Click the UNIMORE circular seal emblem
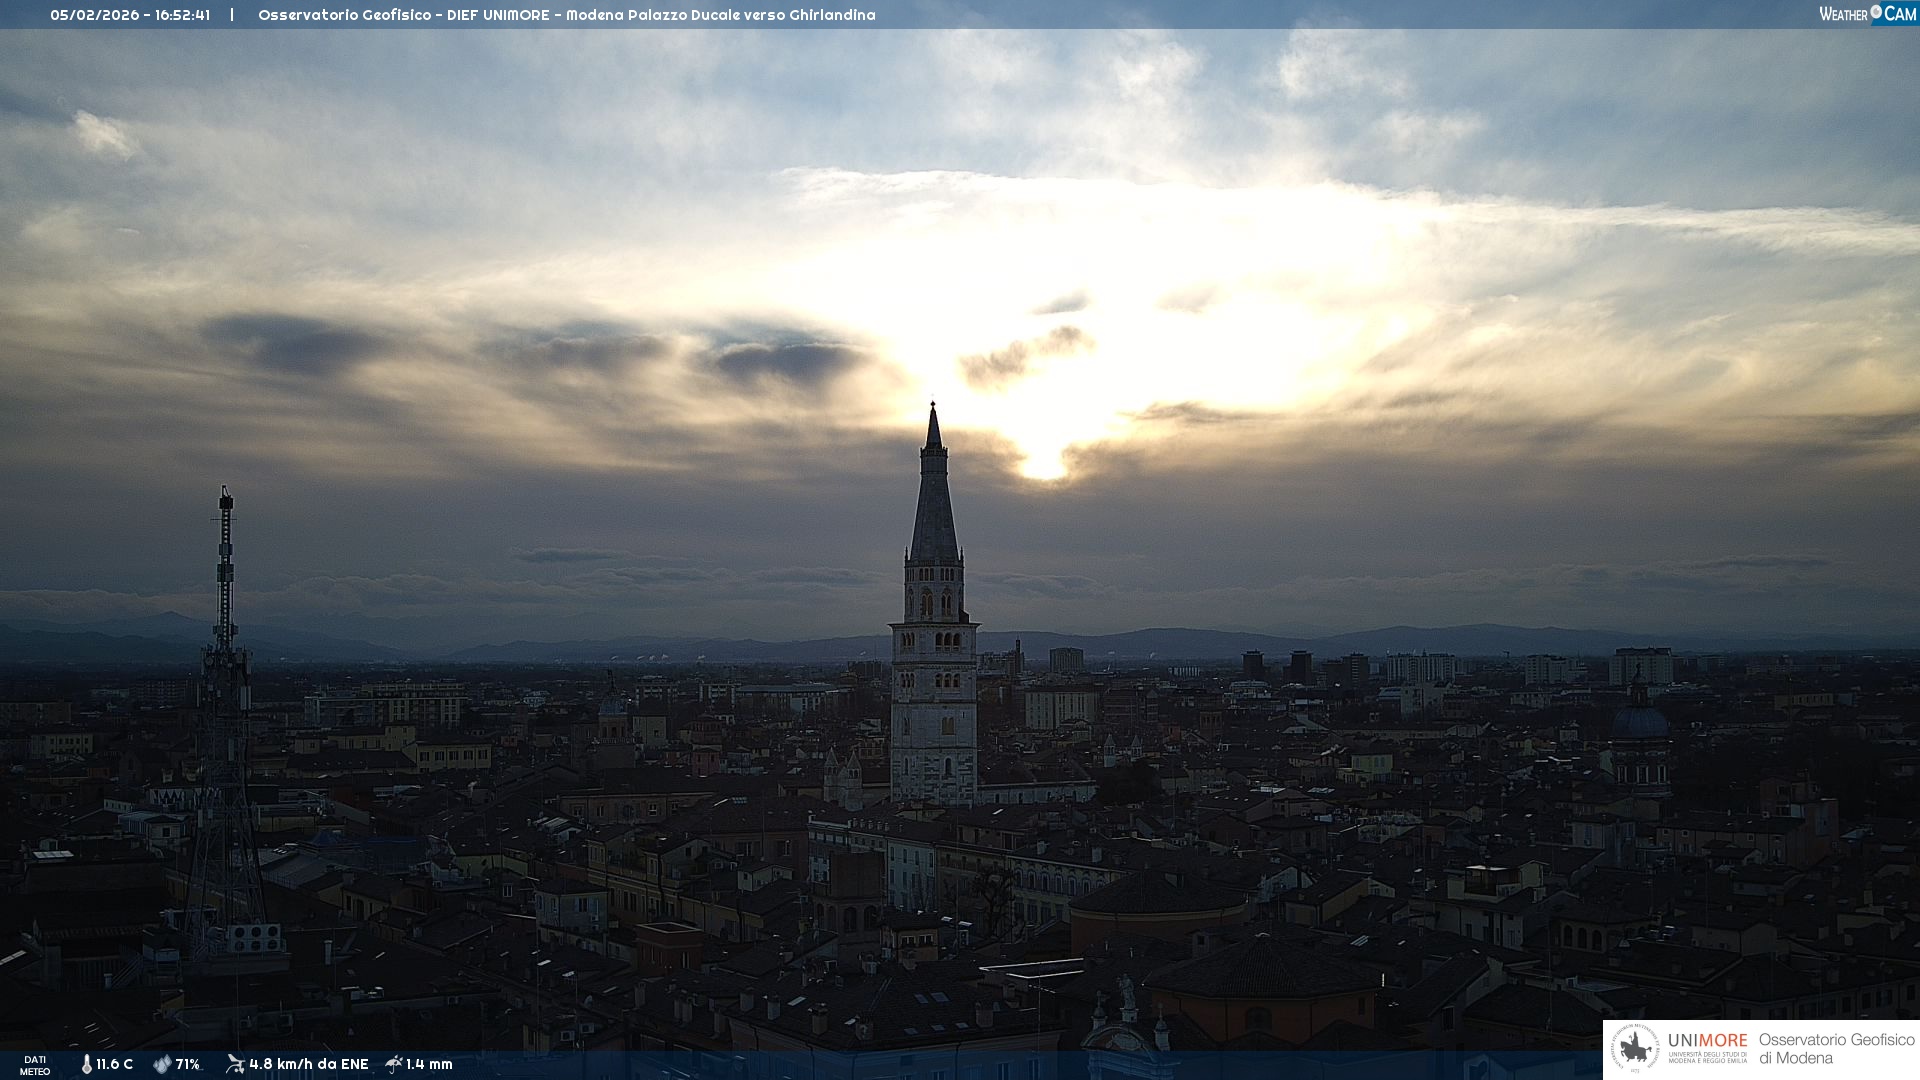 1635,1049
